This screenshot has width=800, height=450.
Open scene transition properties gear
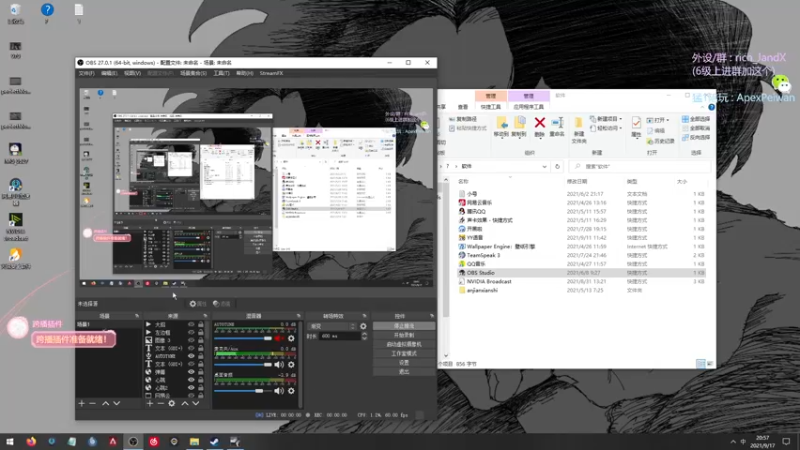pos(363,326)
